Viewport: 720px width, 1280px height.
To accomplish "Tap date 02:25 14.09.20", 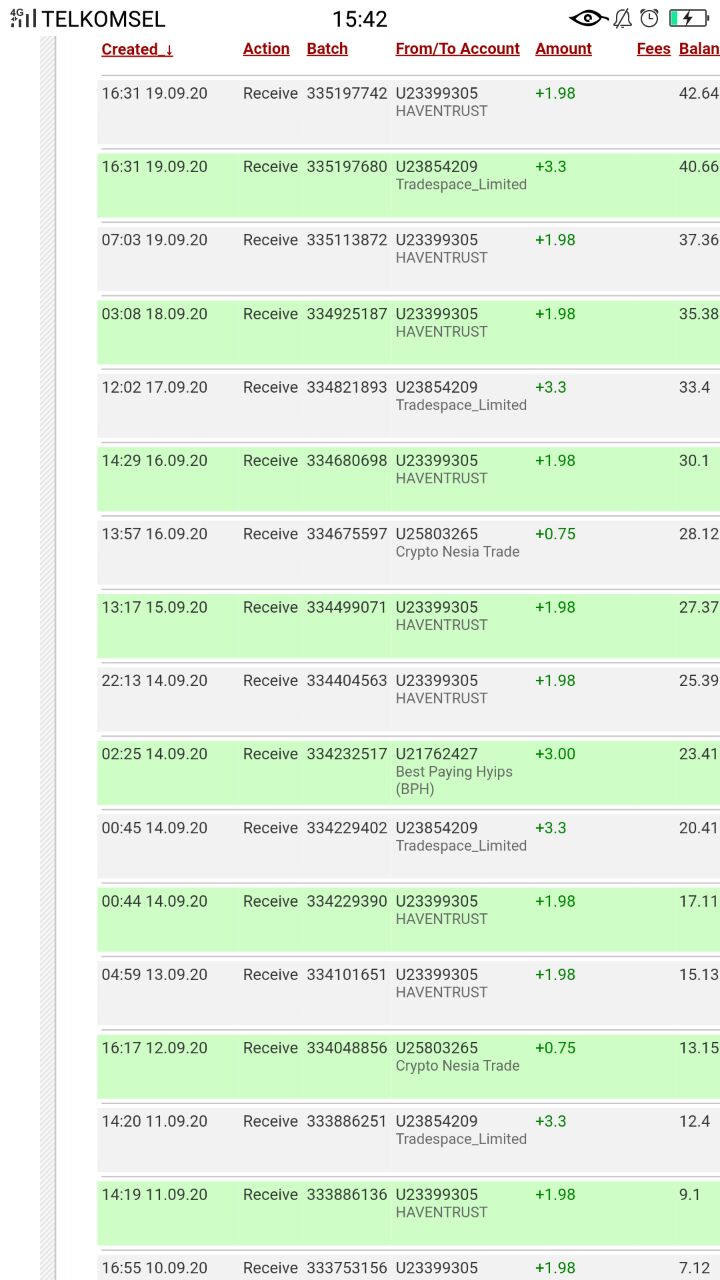I will point(155,754).
